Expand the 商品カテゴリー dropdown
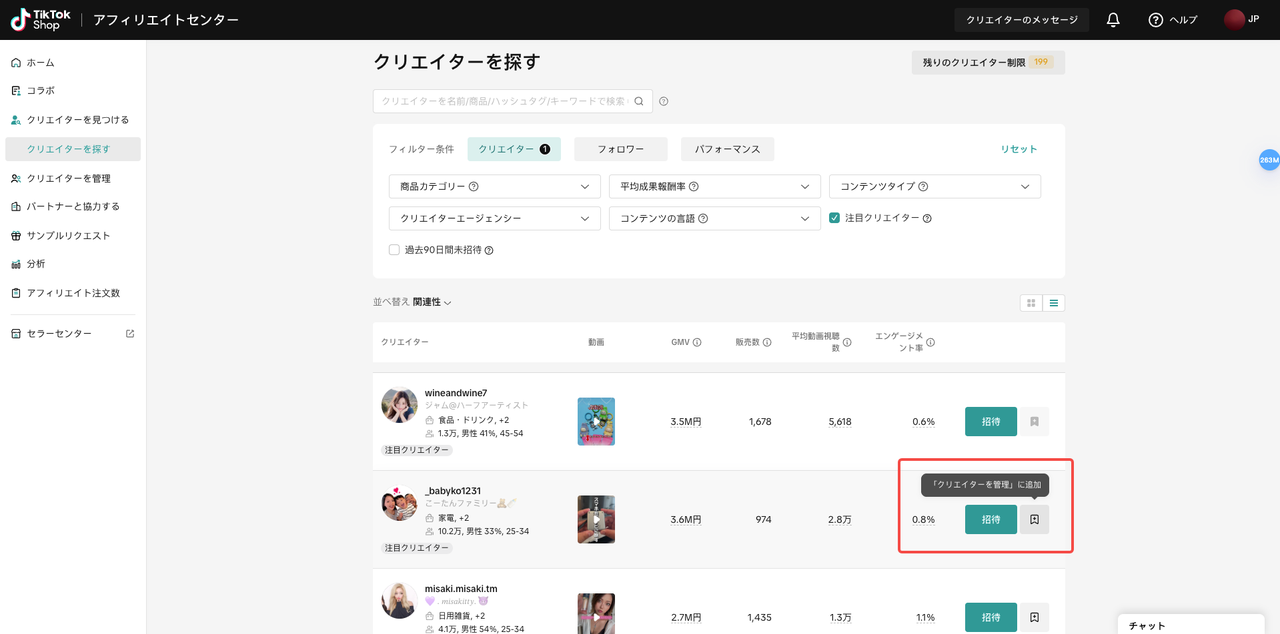 (494, 186)
